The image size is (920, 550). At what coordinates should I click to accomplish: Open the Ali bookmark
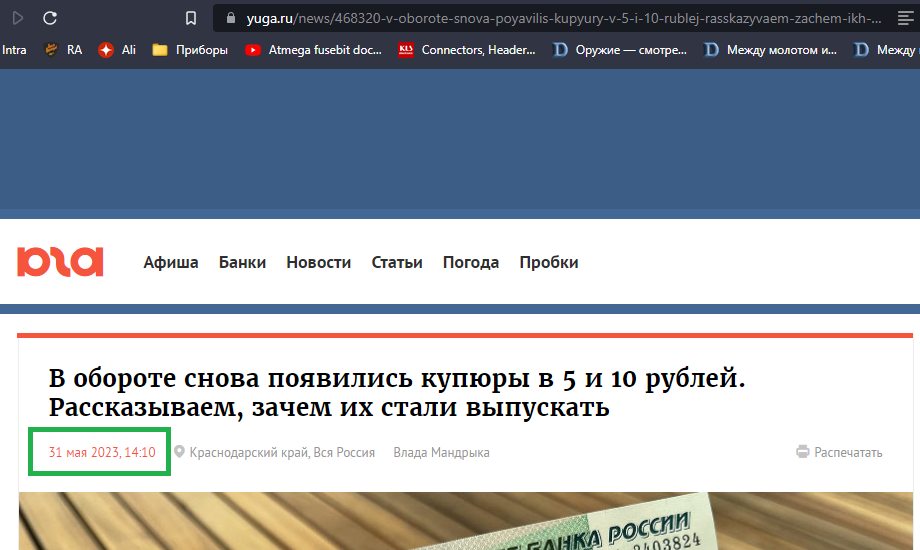pyautogui.click(x=117, y=50)
